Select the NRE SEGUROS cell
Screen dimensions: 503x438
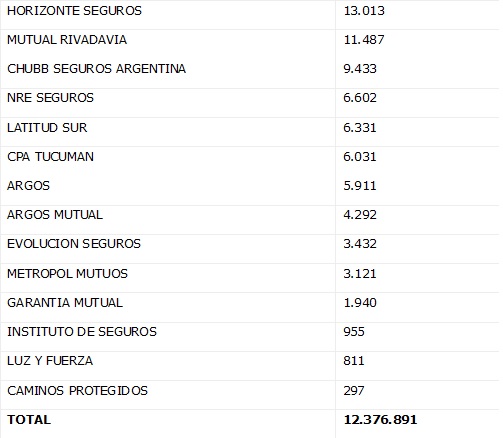tap(50, 98)
